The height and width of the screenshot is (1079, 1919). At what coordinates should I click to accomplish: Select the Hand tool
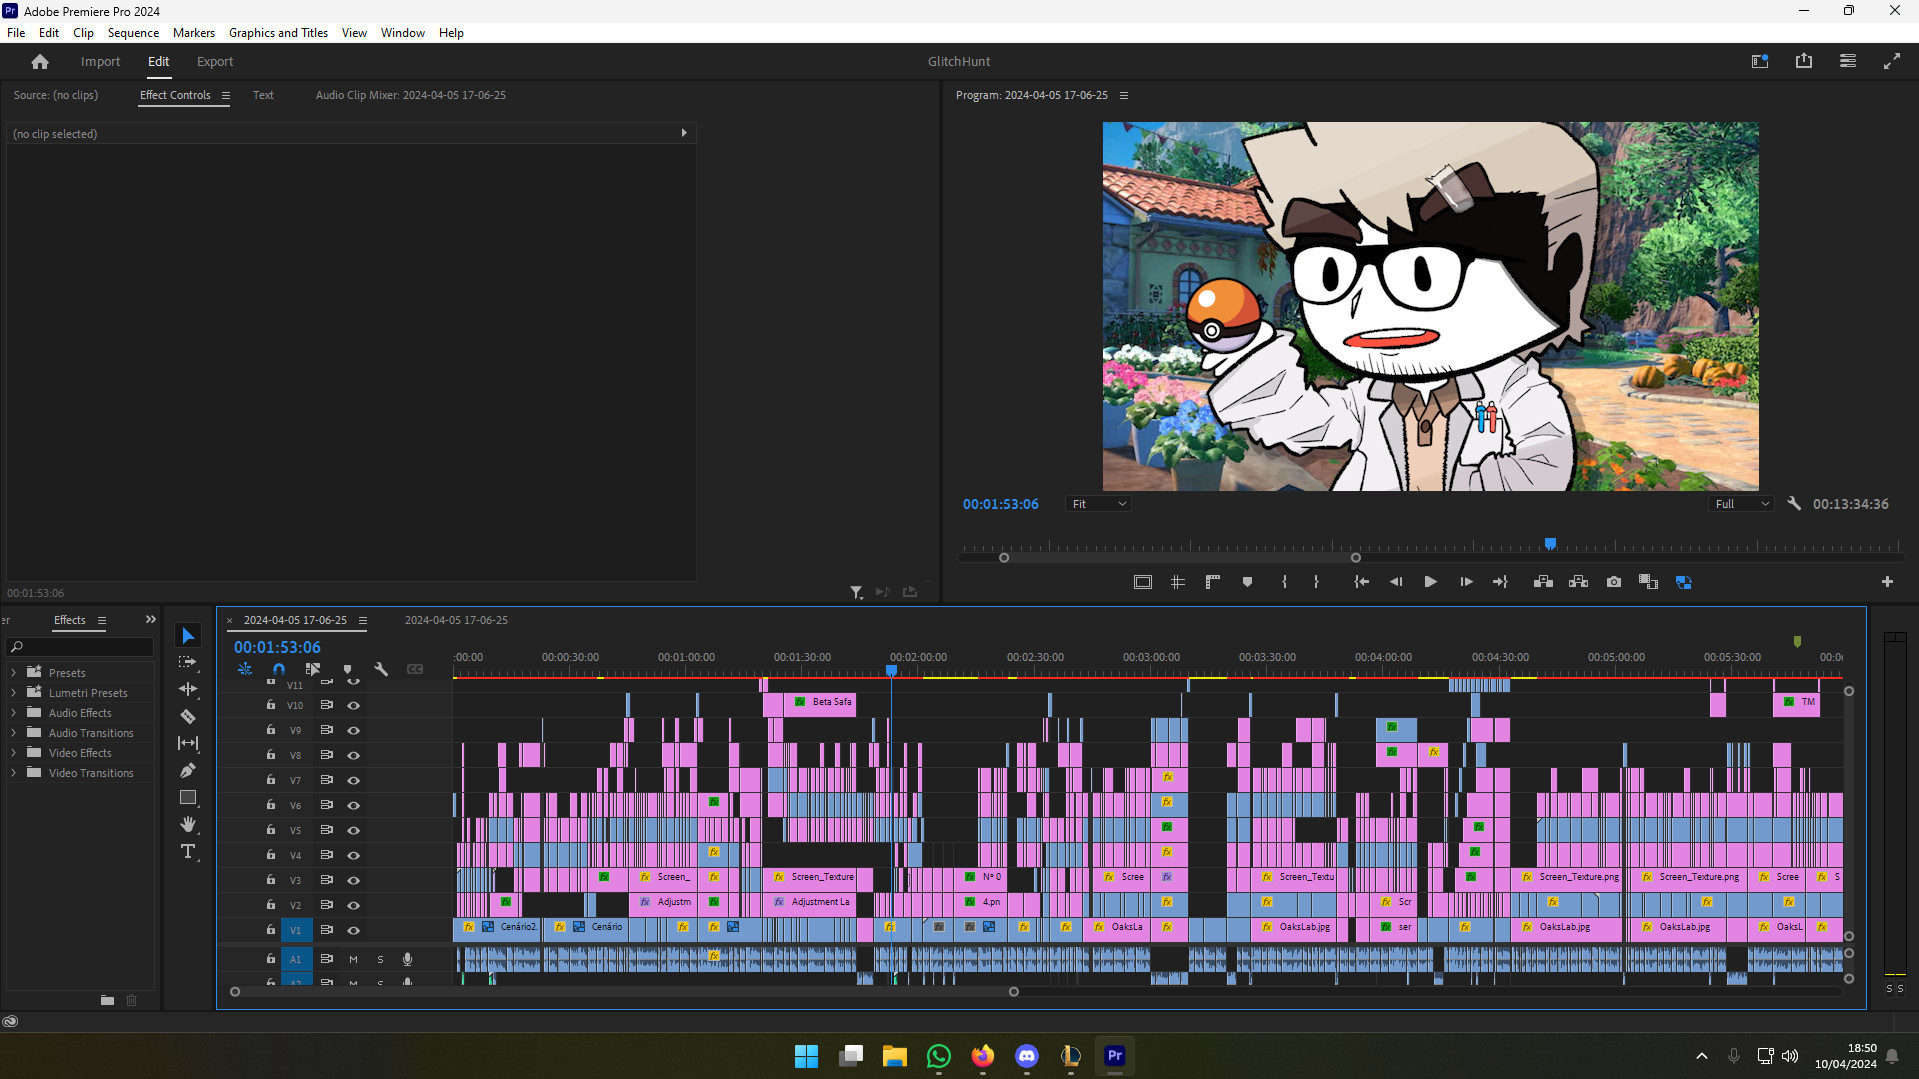click(188, 824)
